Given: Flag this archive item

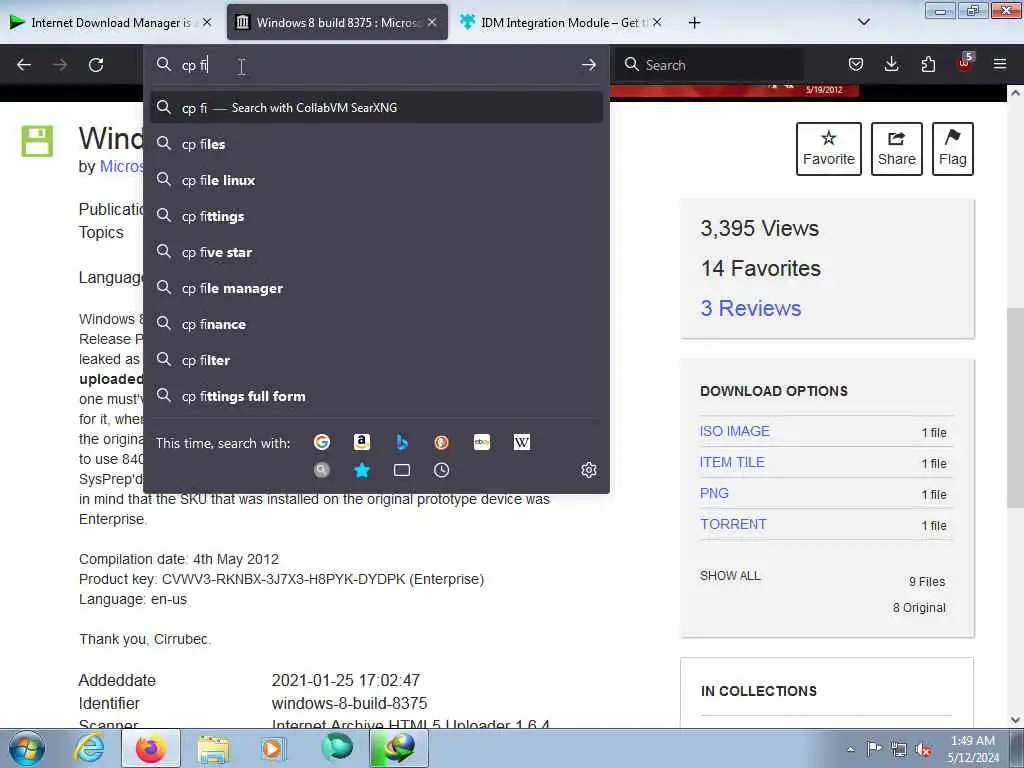Looking at the screenshot, I should [953, 149].
